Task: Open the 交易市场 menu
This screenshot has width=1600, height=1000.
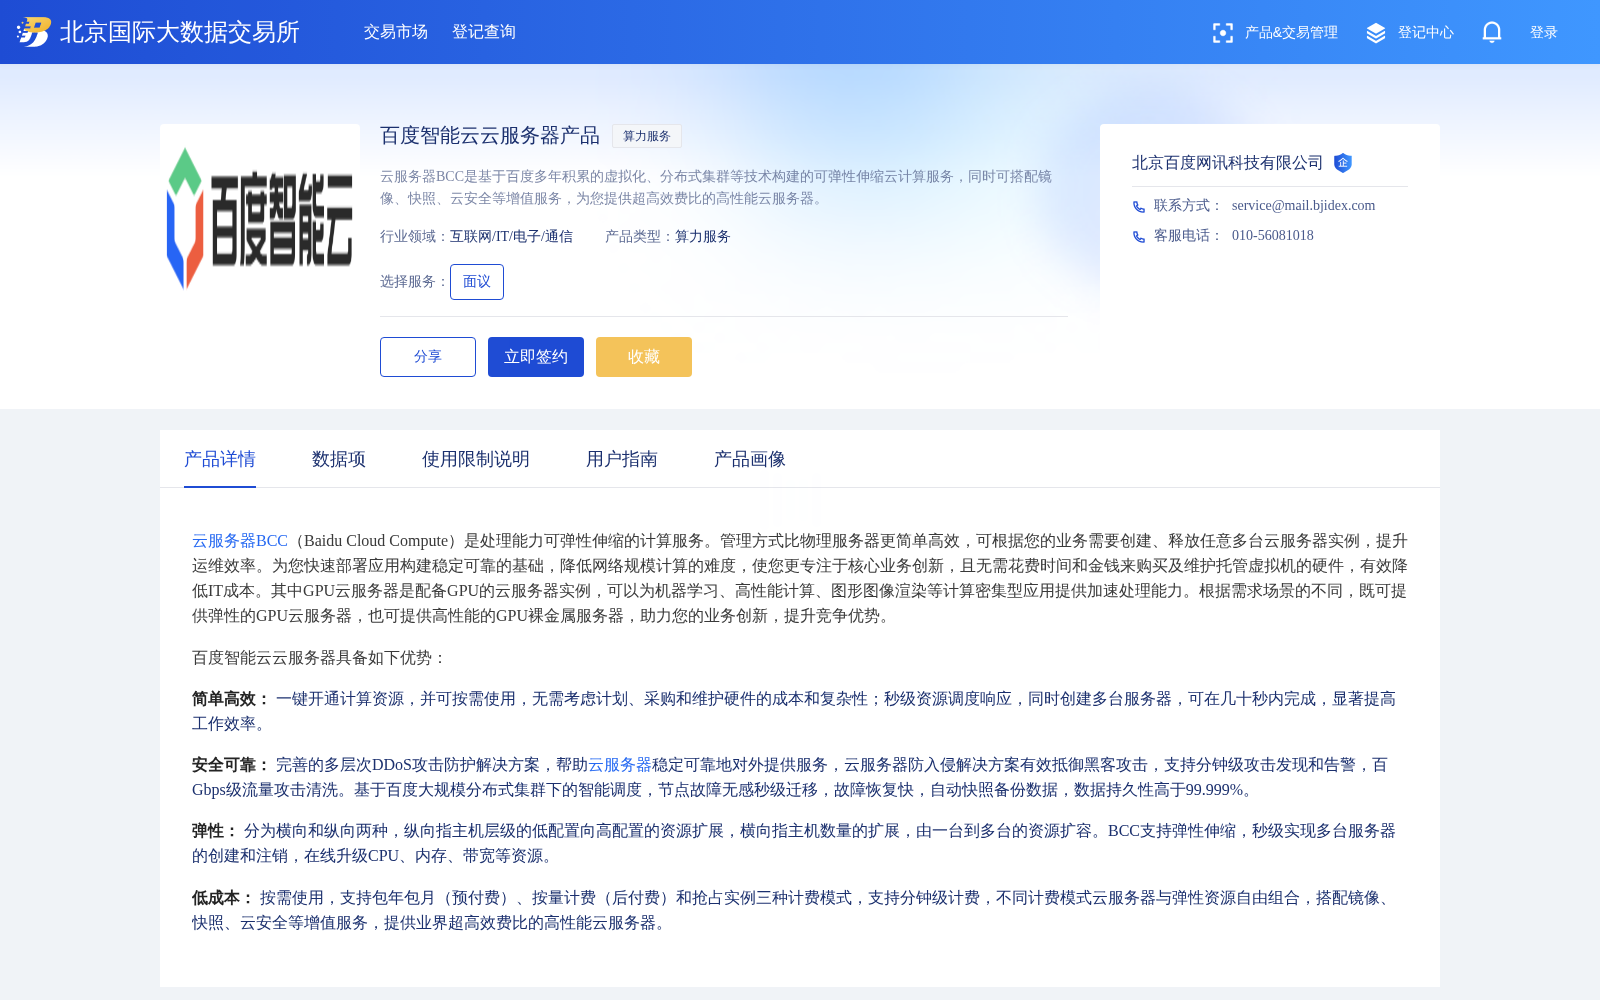Action: coord(396,32)
